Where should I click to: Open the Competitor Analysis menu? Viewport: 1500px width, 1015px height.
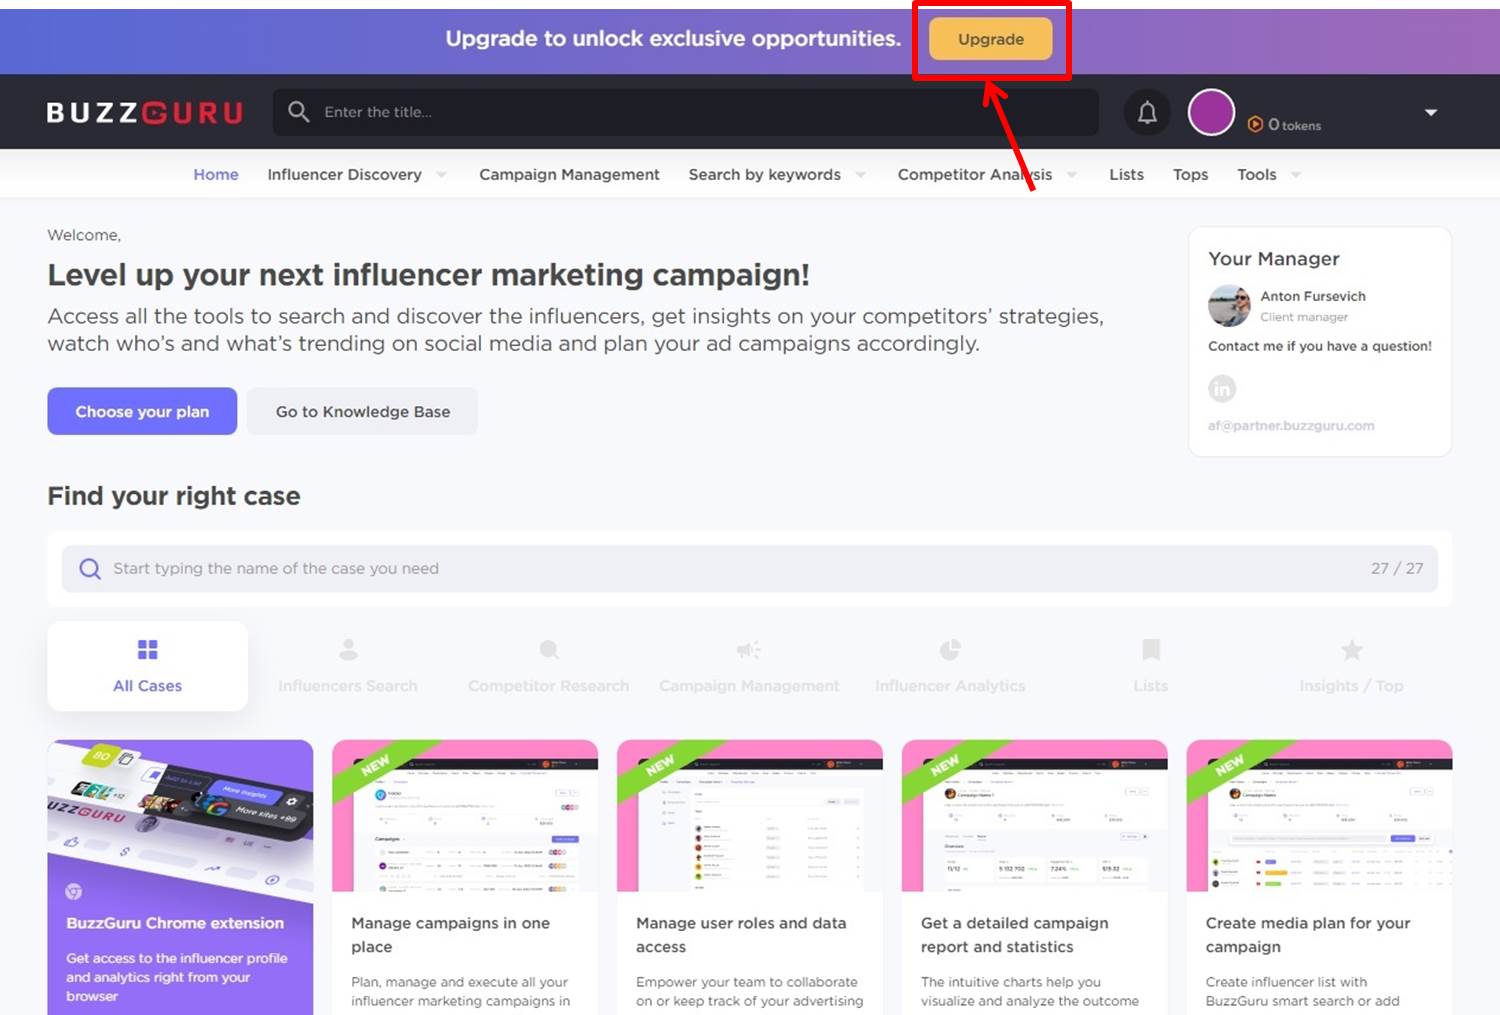[975, 174]
